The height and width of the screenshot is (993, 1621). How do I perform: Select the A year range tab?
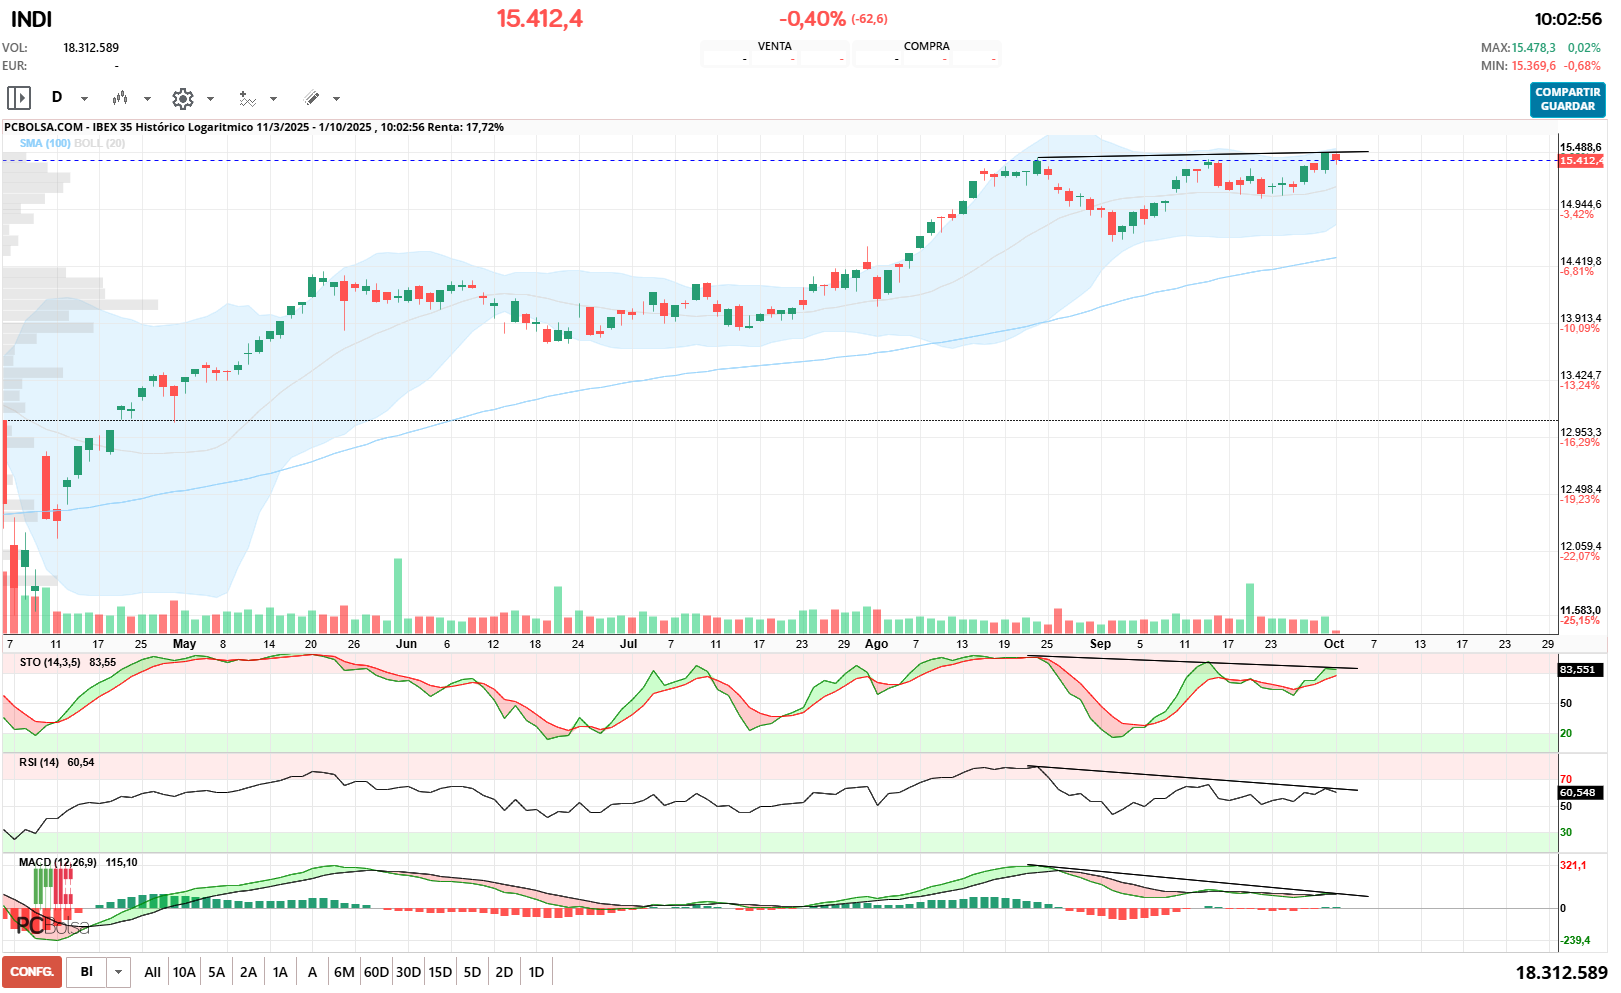pos(313,972)
